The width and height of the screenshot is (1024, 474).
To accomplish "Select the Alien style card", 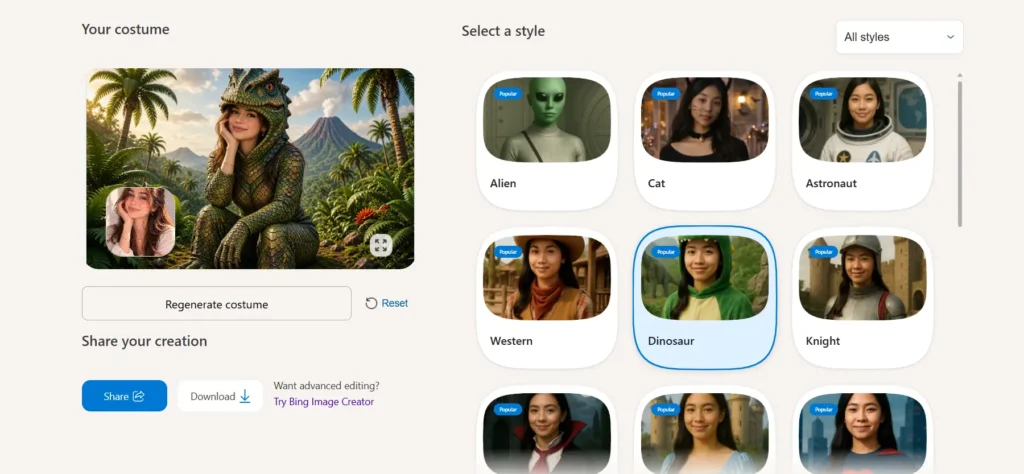I will tap(547, 140).
